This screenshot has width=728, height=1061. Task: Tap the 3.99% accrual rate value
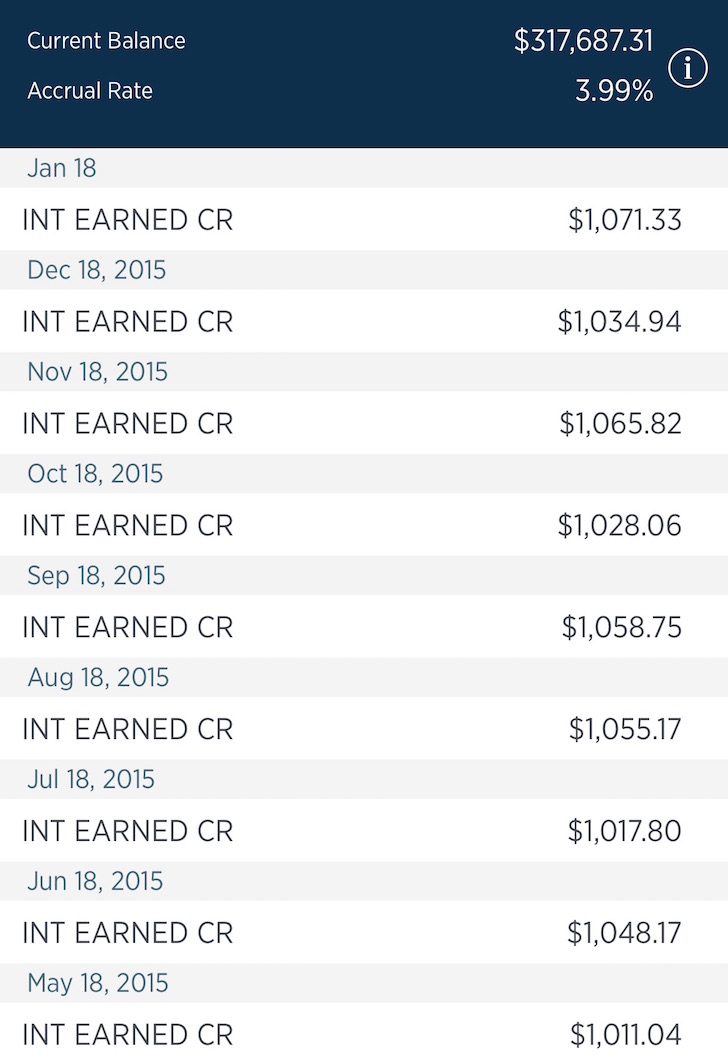point(614,91)
